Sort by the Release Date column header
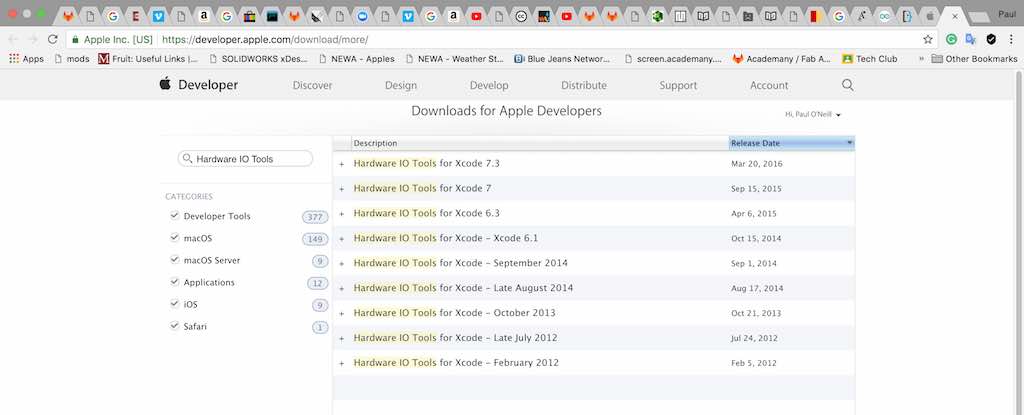Image resolution: width=1024 pixels, height=415 pixels. pyautogui.click(x=792, y=143)
